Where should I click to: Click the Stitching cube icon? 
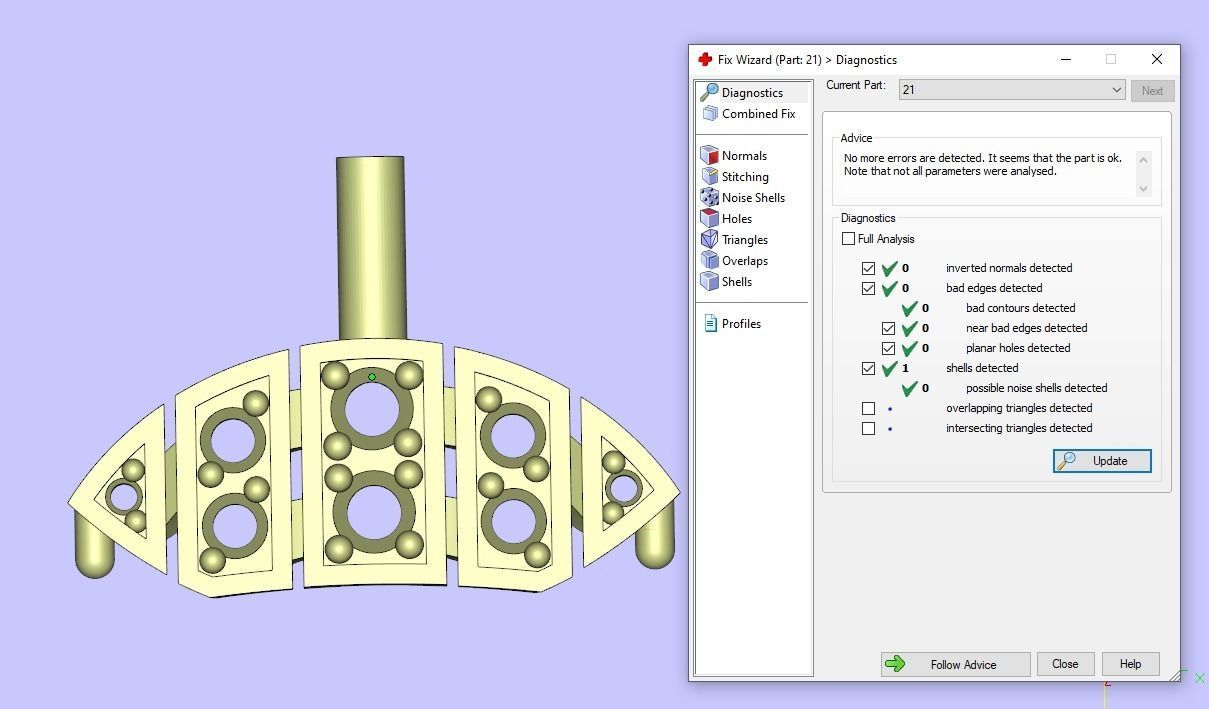pyautogui.click(x=709, y=176)
